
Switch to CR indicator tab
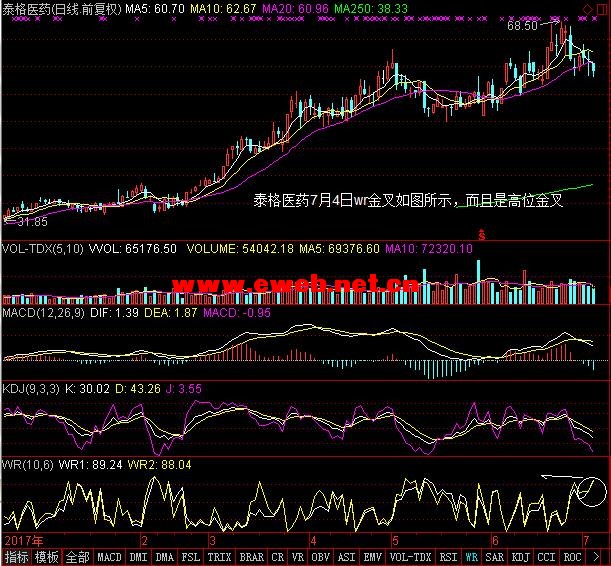coord(277,557)
